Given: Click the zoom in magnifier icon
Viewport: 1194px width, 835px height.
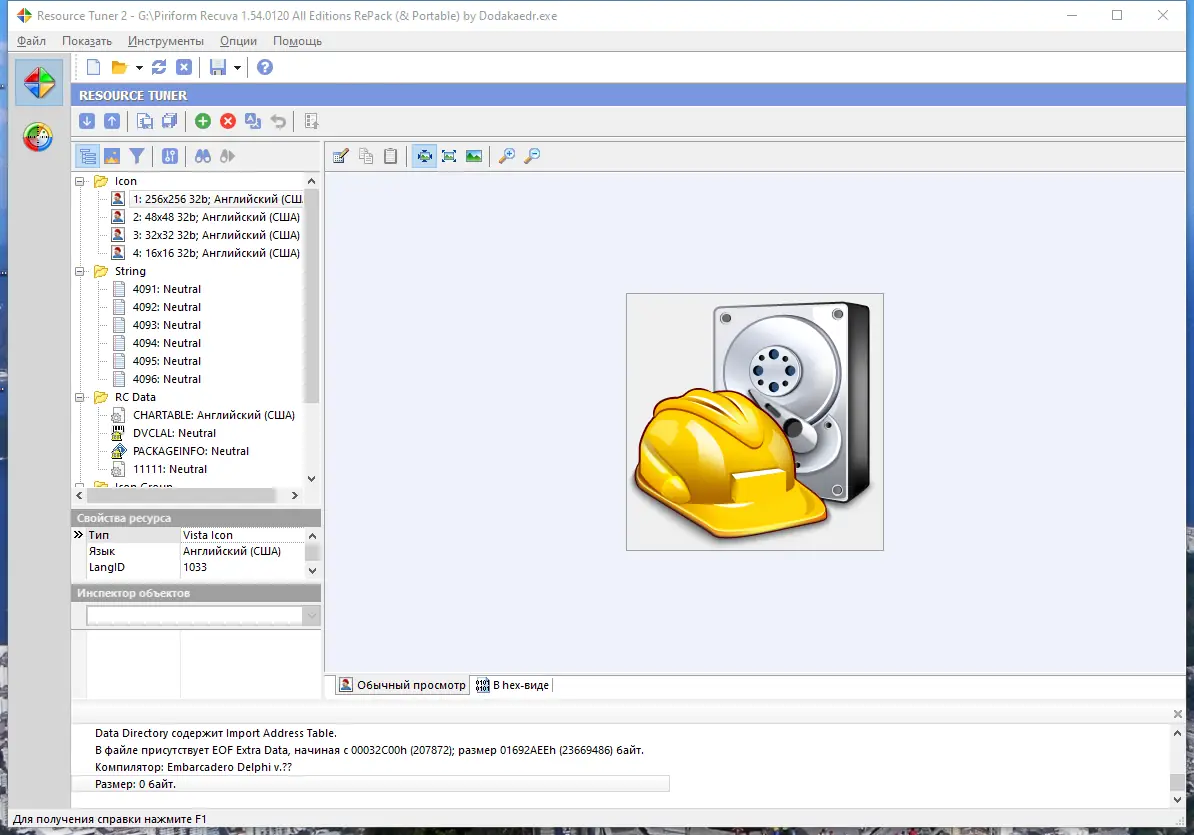Looking at the screenshot, I should pyautogui.click(x=507, y=156).
